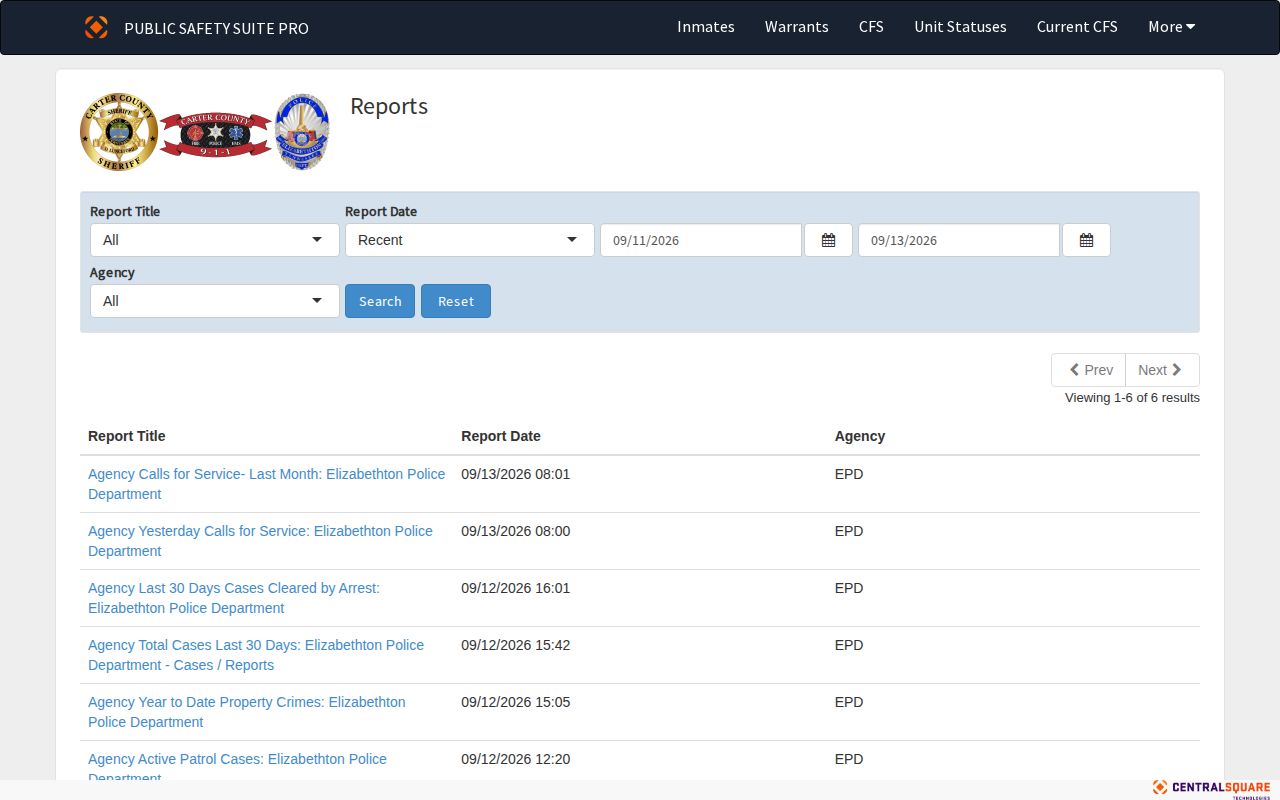The height and width of the screenshot is (800, 1280).
Task: Click the Reports page heading
Action: point(389,106)
